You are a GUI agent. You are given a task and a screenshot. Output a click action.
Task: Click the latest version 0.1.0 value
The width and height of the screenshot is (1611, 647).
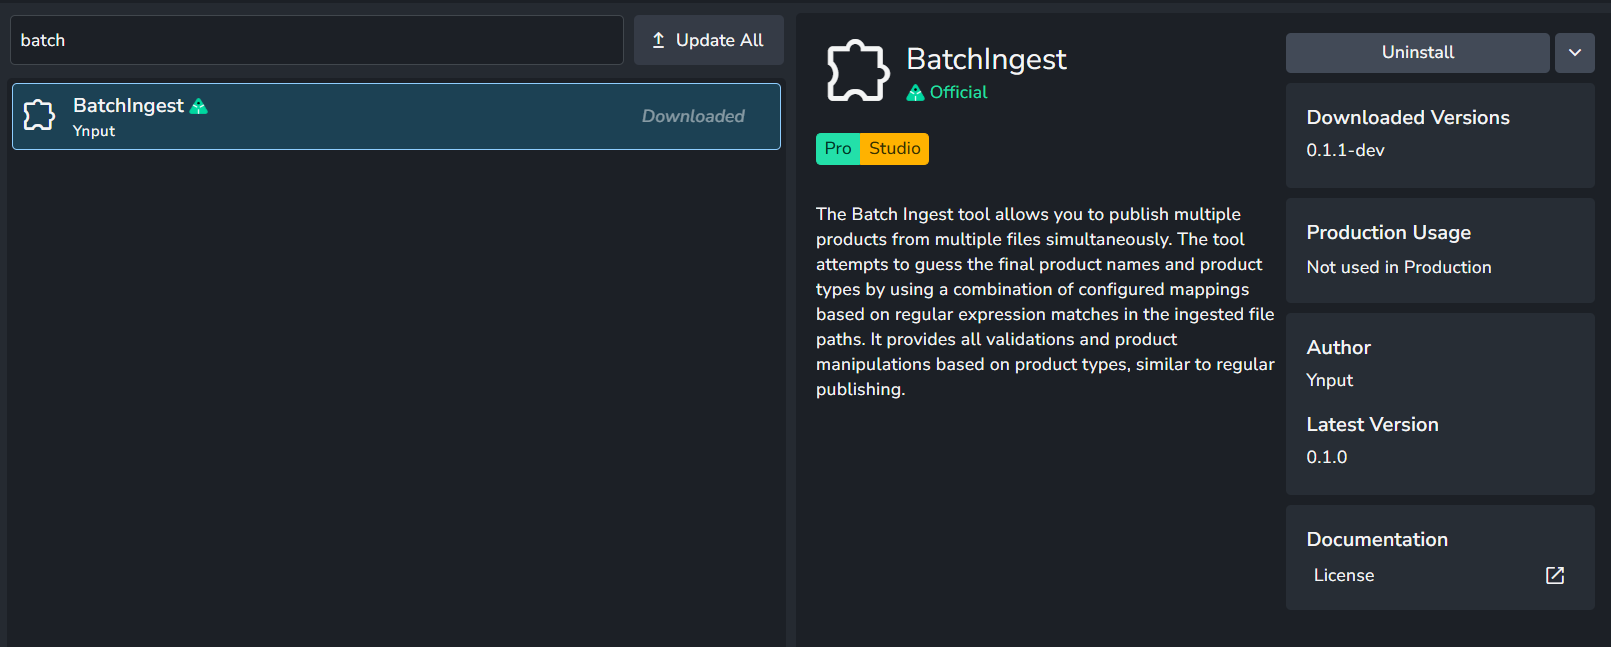1326,457
